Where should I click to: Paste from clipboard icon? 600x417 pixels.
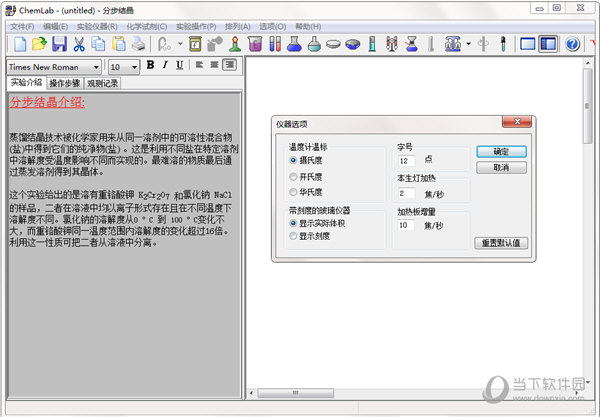[x=119, y=44]
